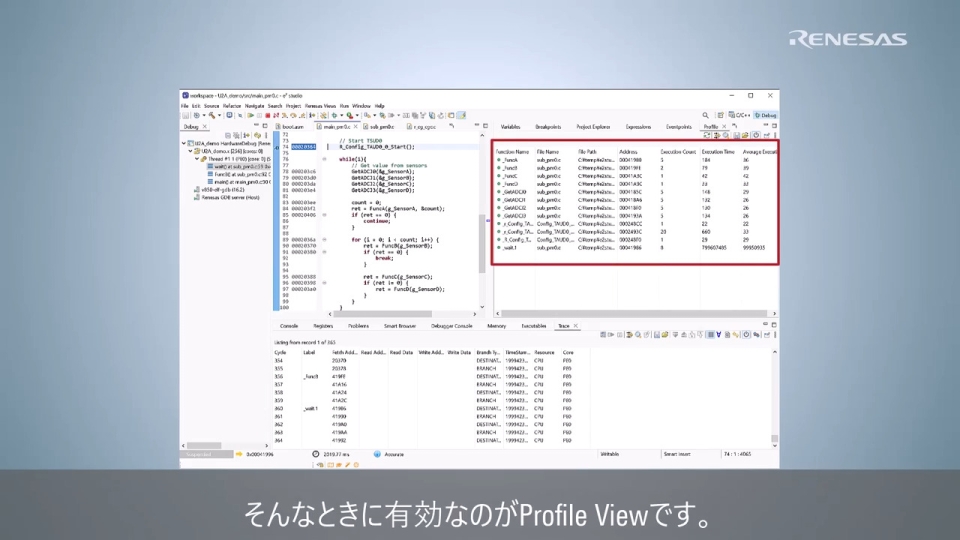
Task: Click the Trace view save icon
Action: pos(656,335)
